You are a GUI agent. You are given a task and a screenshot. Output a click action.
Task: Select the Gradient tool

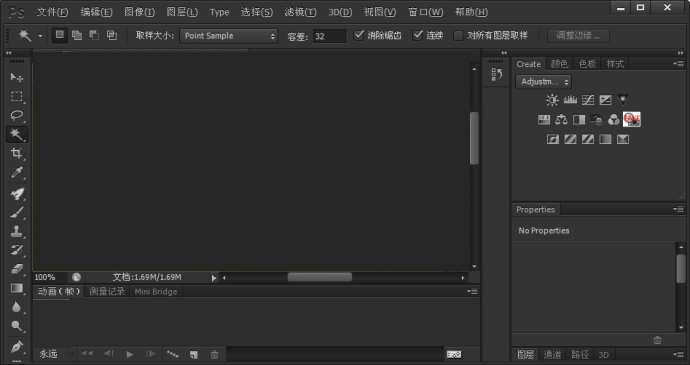(17, 288)
